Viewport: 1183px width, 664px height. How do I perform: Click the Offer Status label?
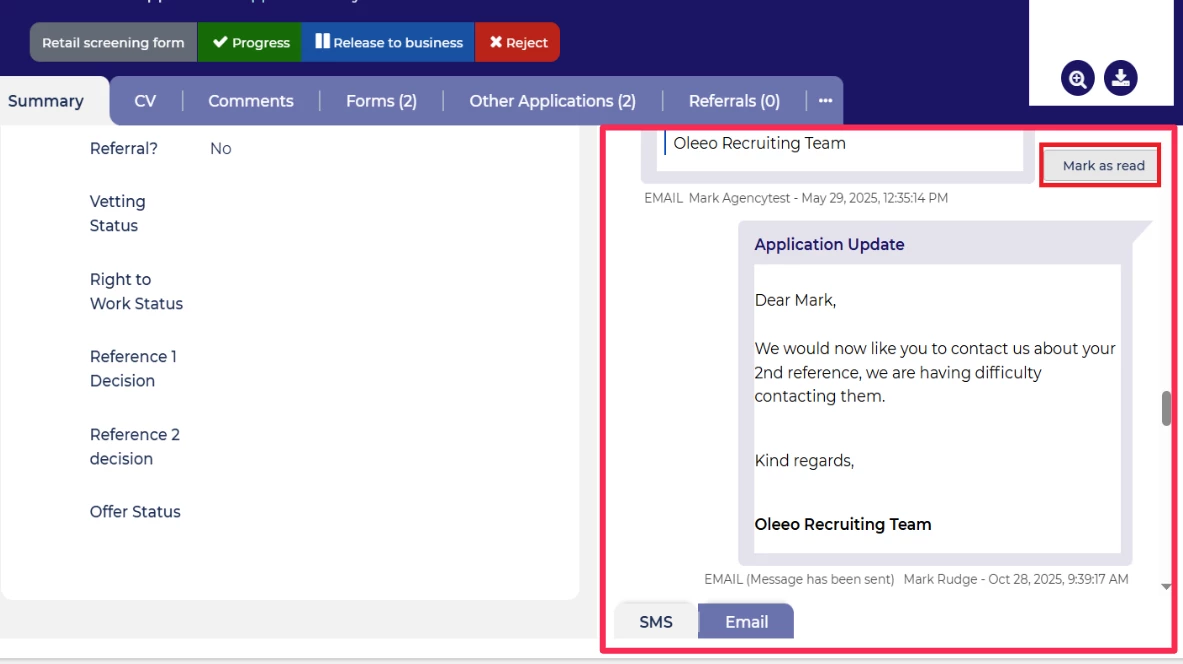click(135, 512)
